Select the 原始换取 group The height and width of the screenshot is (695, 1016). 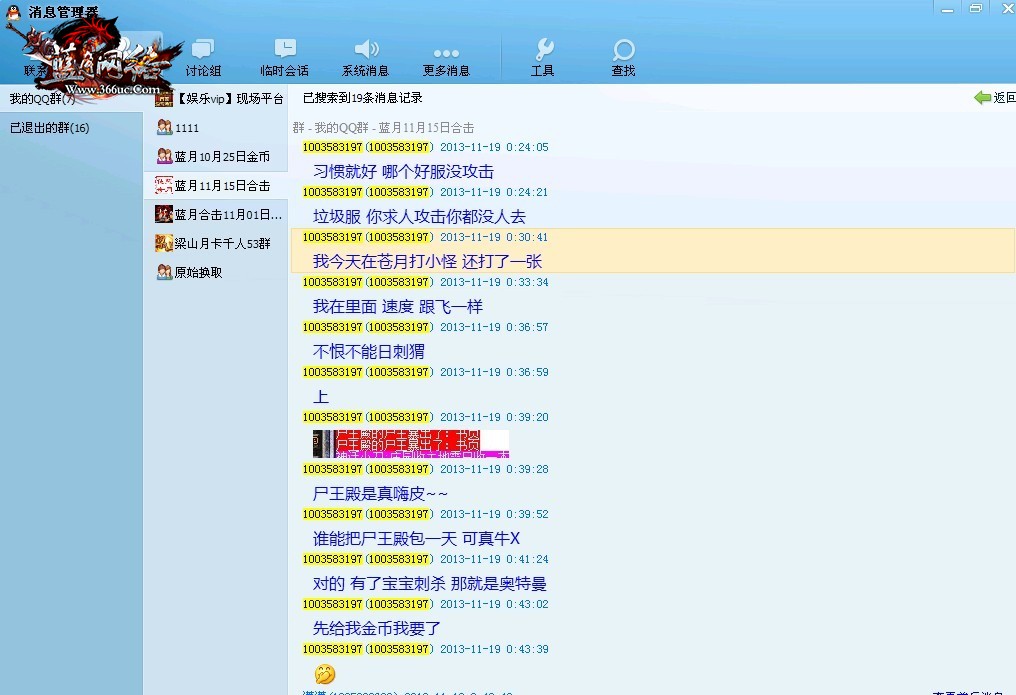click(x=198, y=272)
